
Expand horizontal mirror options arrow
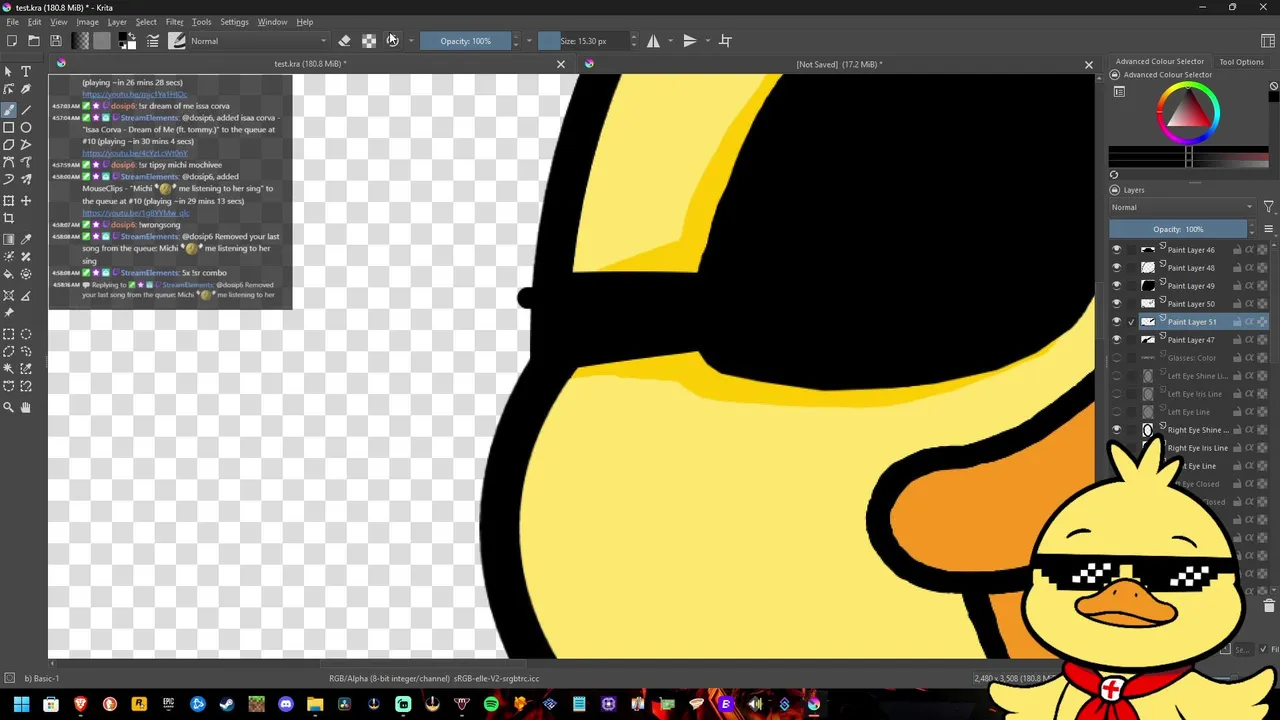[x=670, y=41]
